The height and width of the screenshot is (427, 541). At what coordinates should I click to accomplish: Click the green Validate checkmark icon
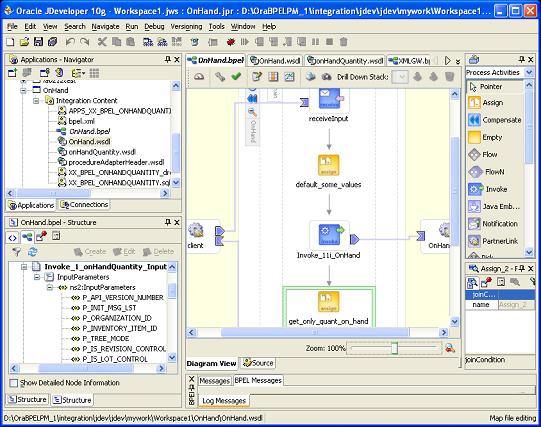236,76
